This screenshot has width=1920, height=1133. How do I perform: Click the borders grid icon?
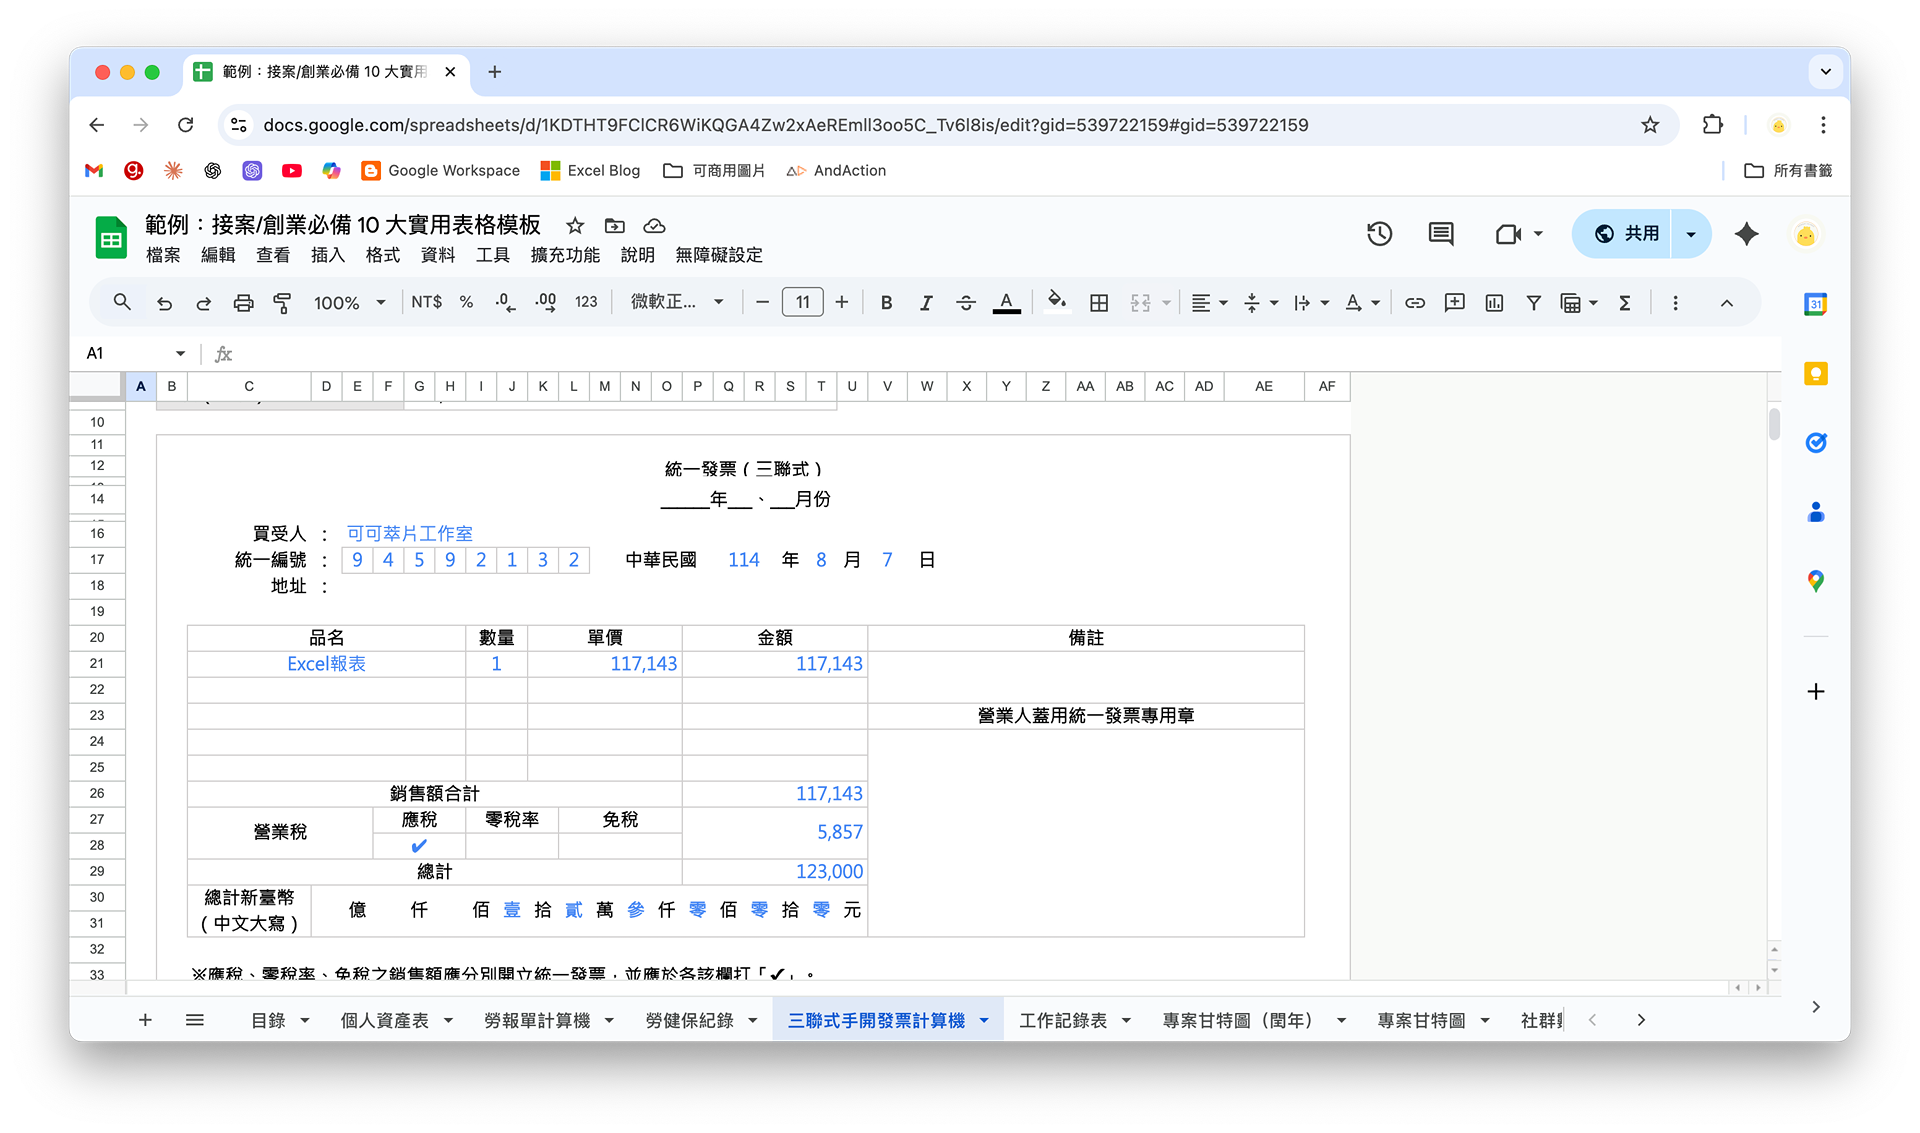point(1099,303)
